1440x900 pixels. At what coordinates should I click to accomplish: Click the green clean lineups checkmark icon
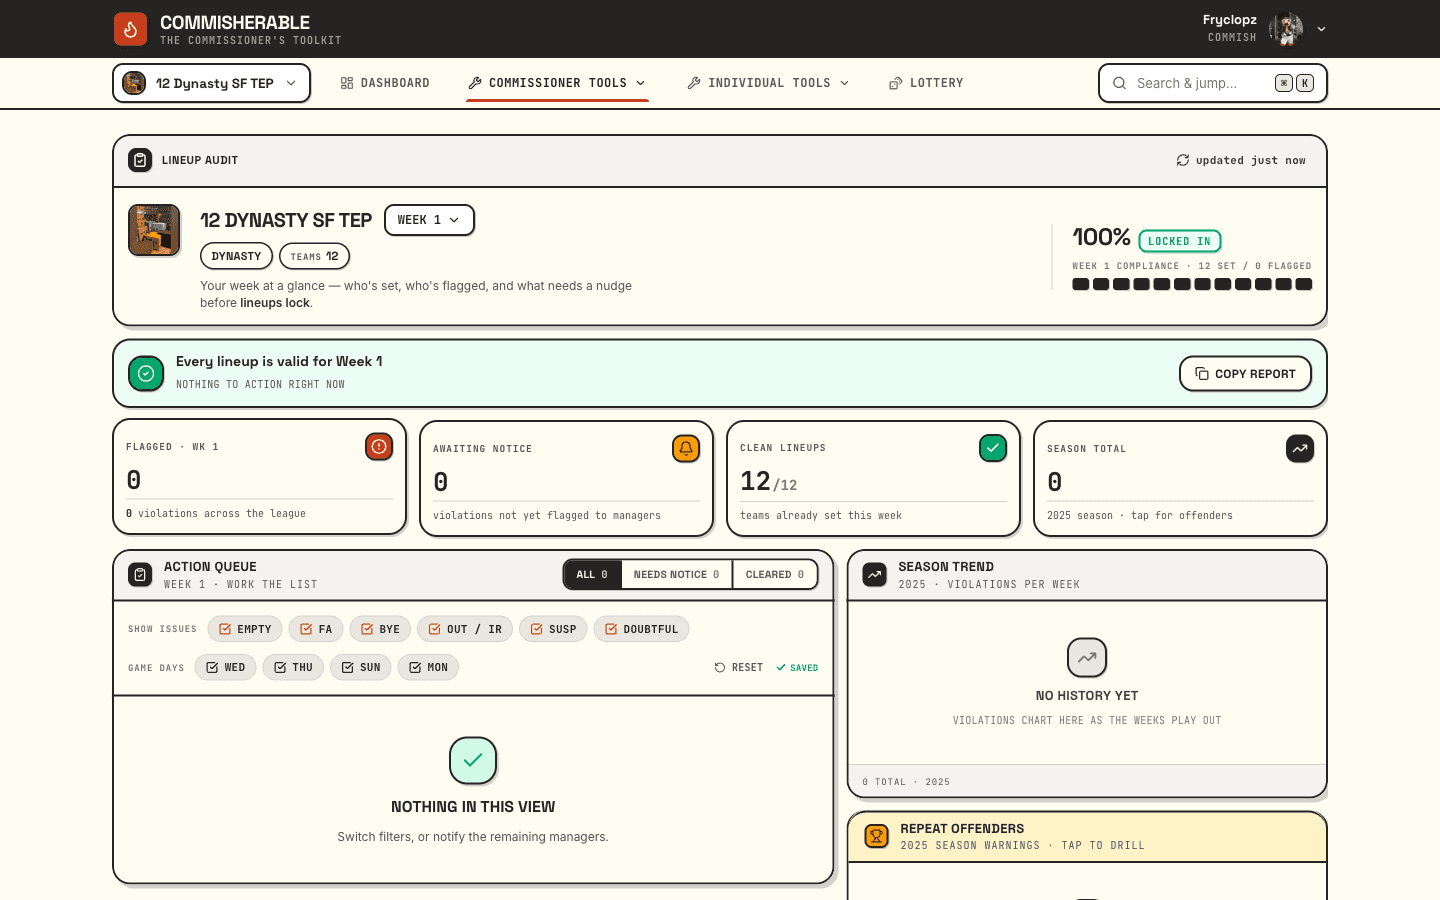click(x=993, y=448)
